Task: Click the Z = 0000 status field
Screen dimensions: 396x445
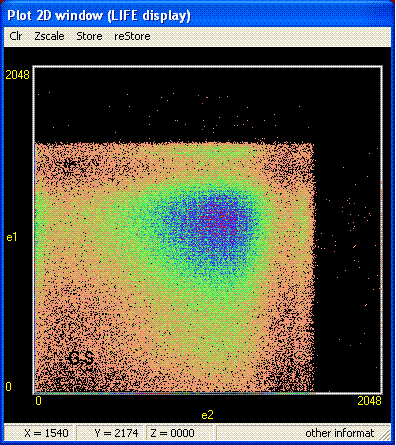Action: click(180, 433)
